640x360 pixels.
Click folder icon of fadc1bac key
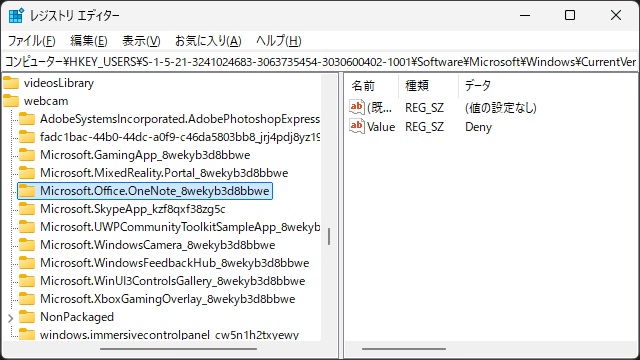pyautogui.click(x=27, y=137)
